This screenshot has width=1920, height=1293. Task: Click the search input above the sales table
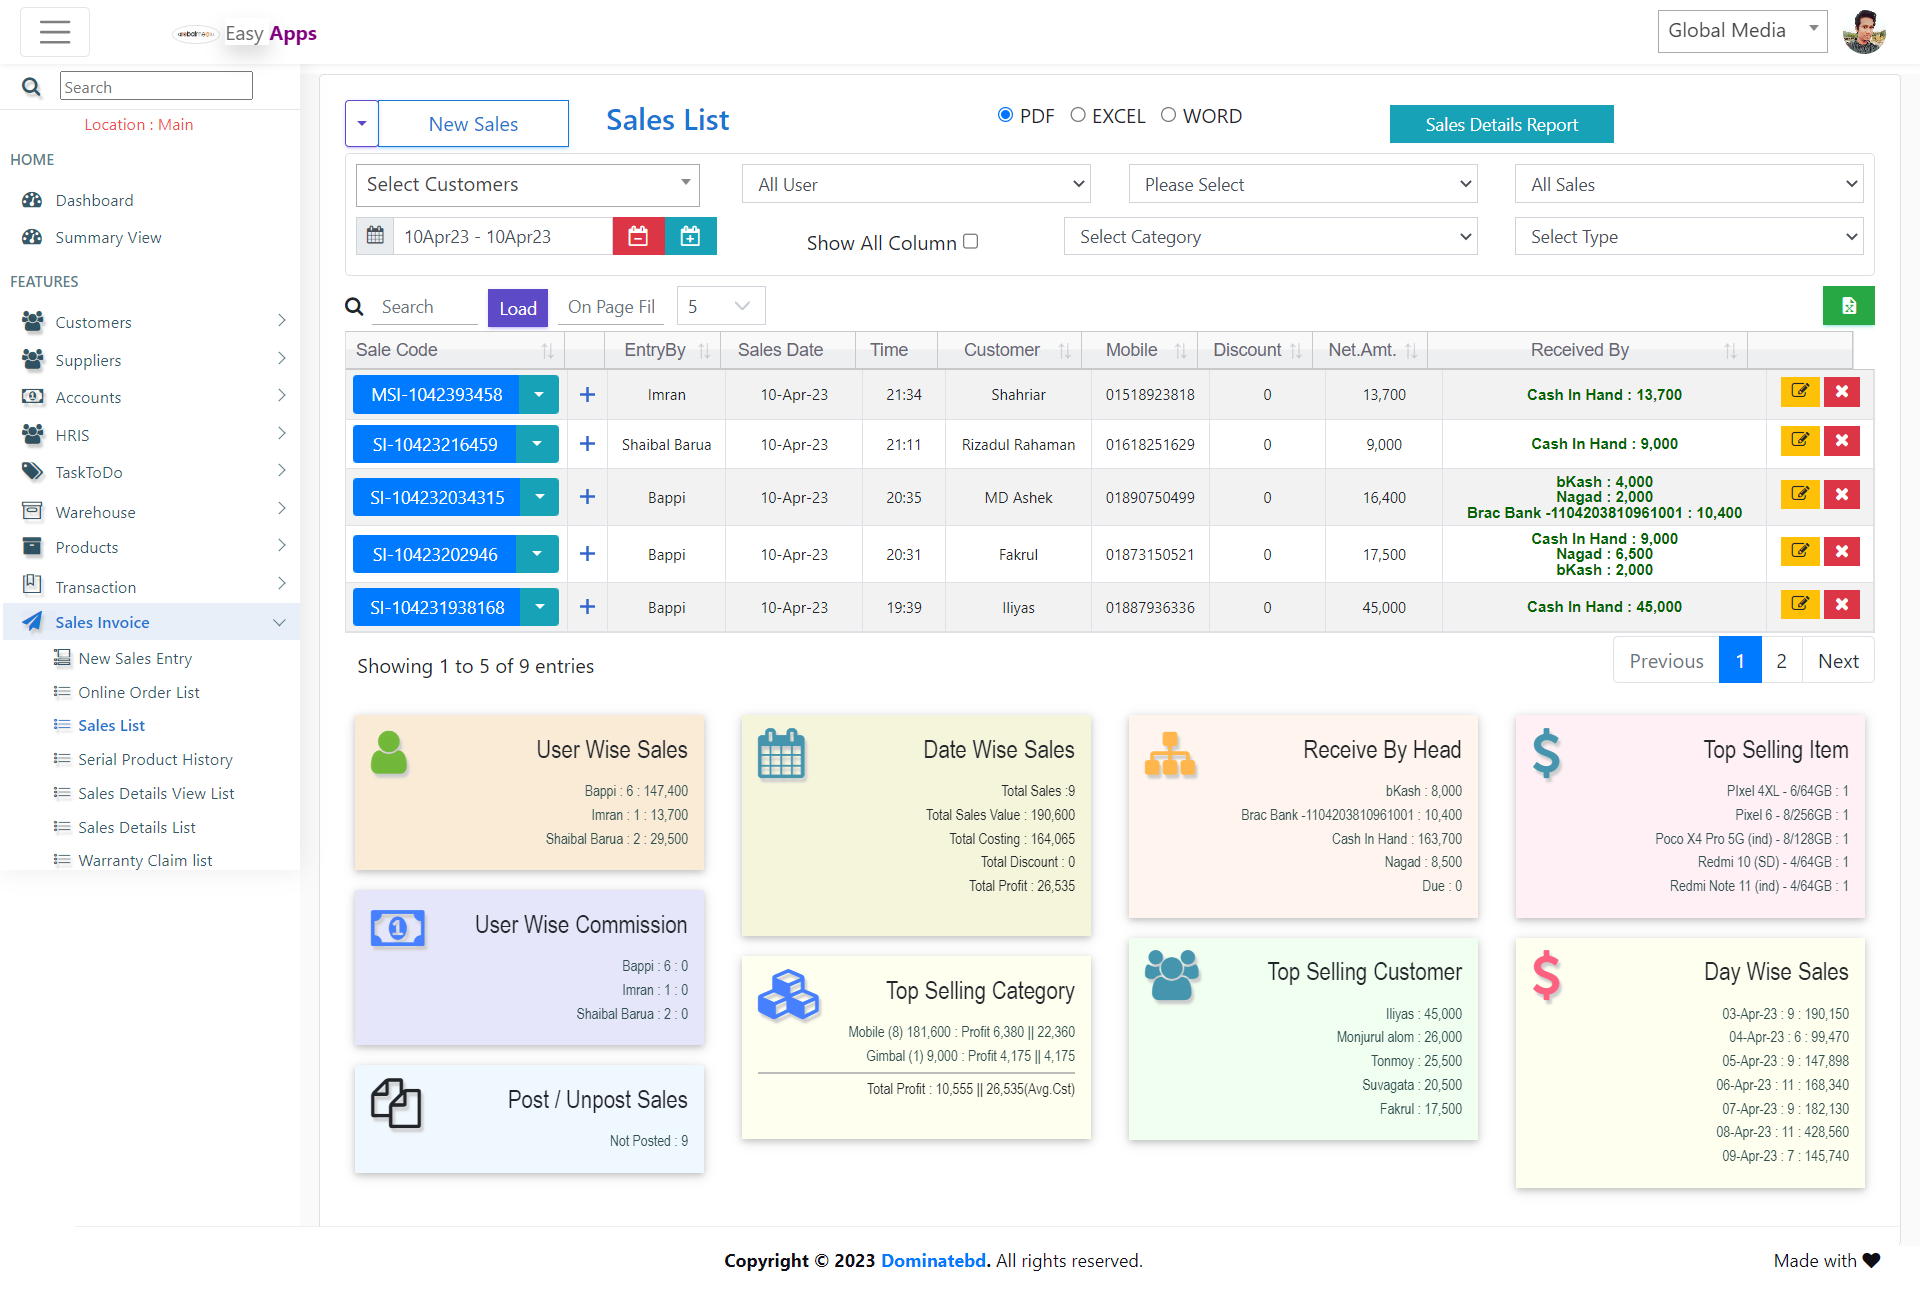pos(427,306)
